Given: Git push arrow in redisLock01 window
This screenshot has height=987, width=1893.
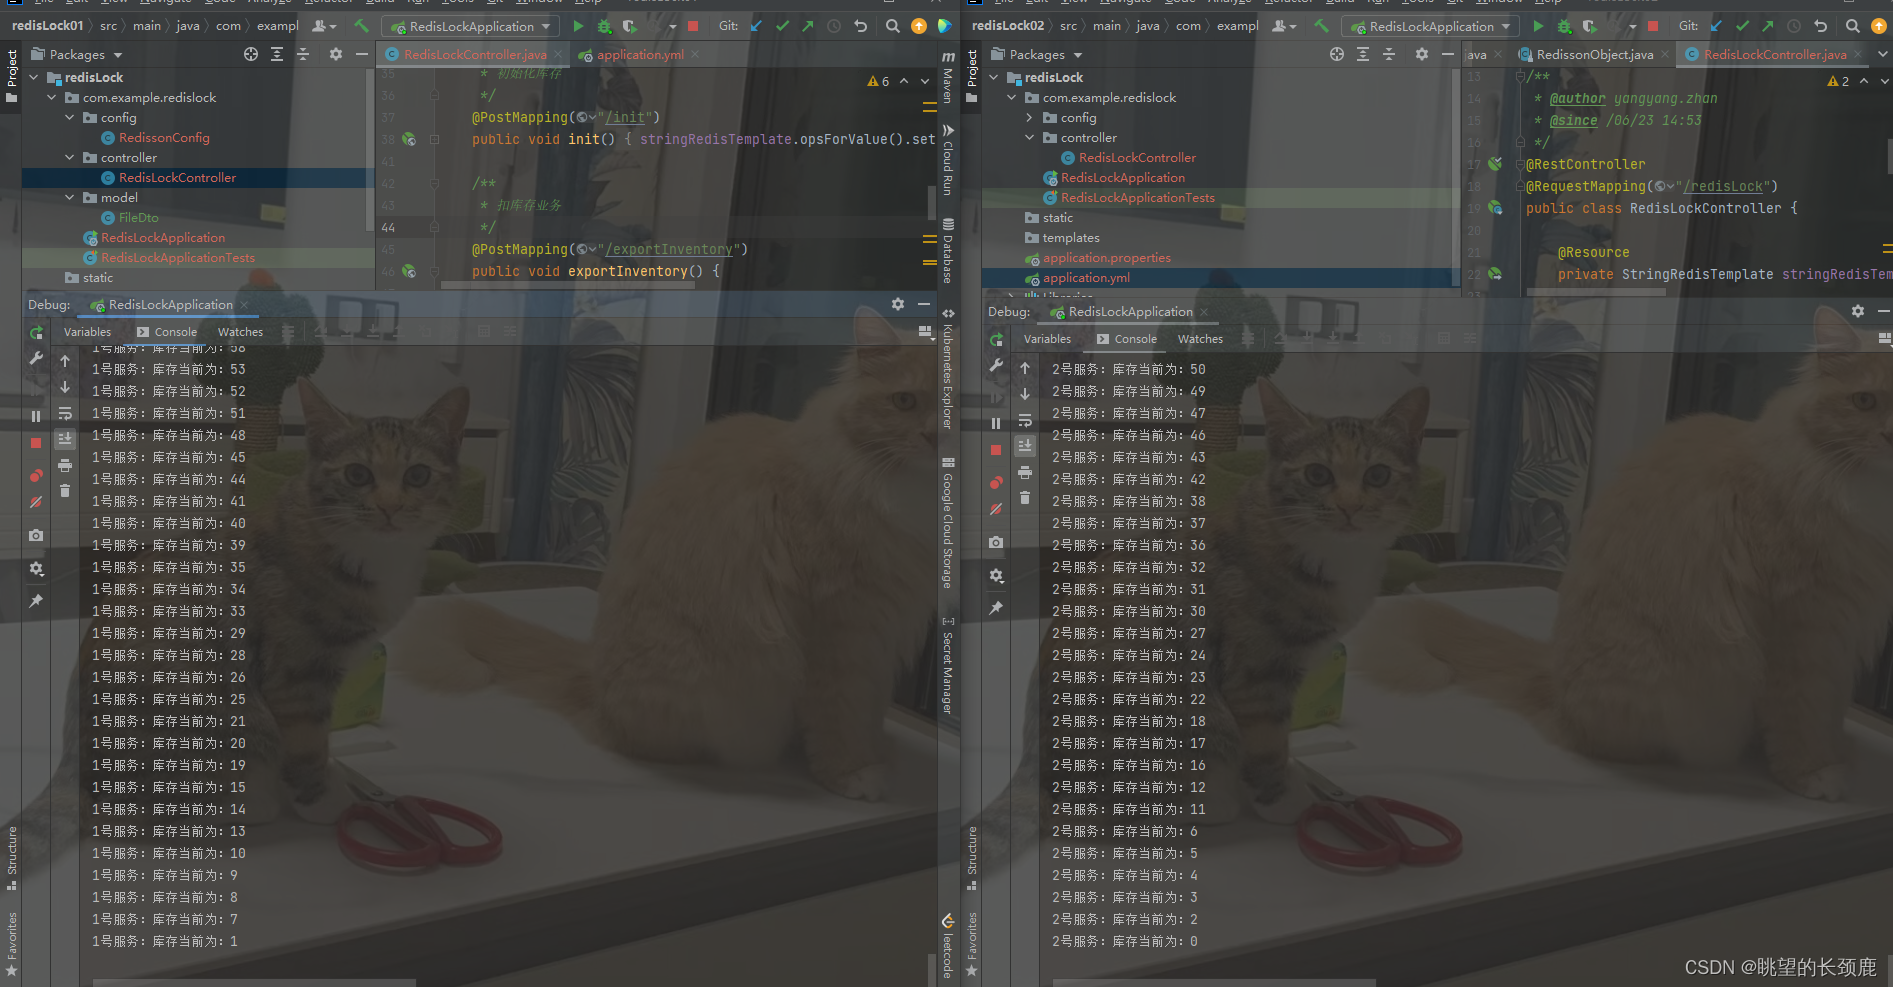Looking at the screenshot, I should (808, 26).
